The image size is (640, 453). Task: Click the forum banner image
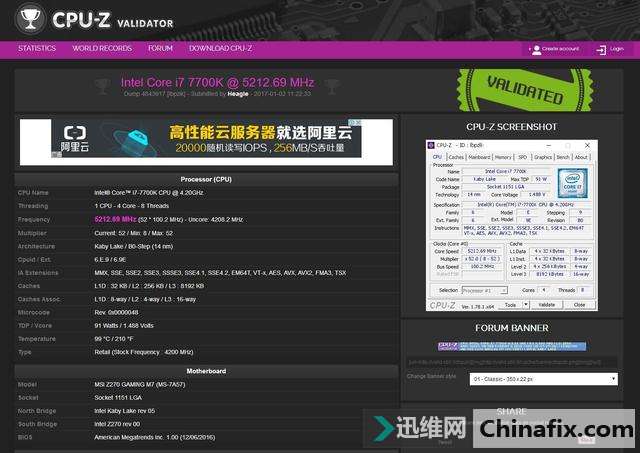pyautogui.click(x=512, y=346)
